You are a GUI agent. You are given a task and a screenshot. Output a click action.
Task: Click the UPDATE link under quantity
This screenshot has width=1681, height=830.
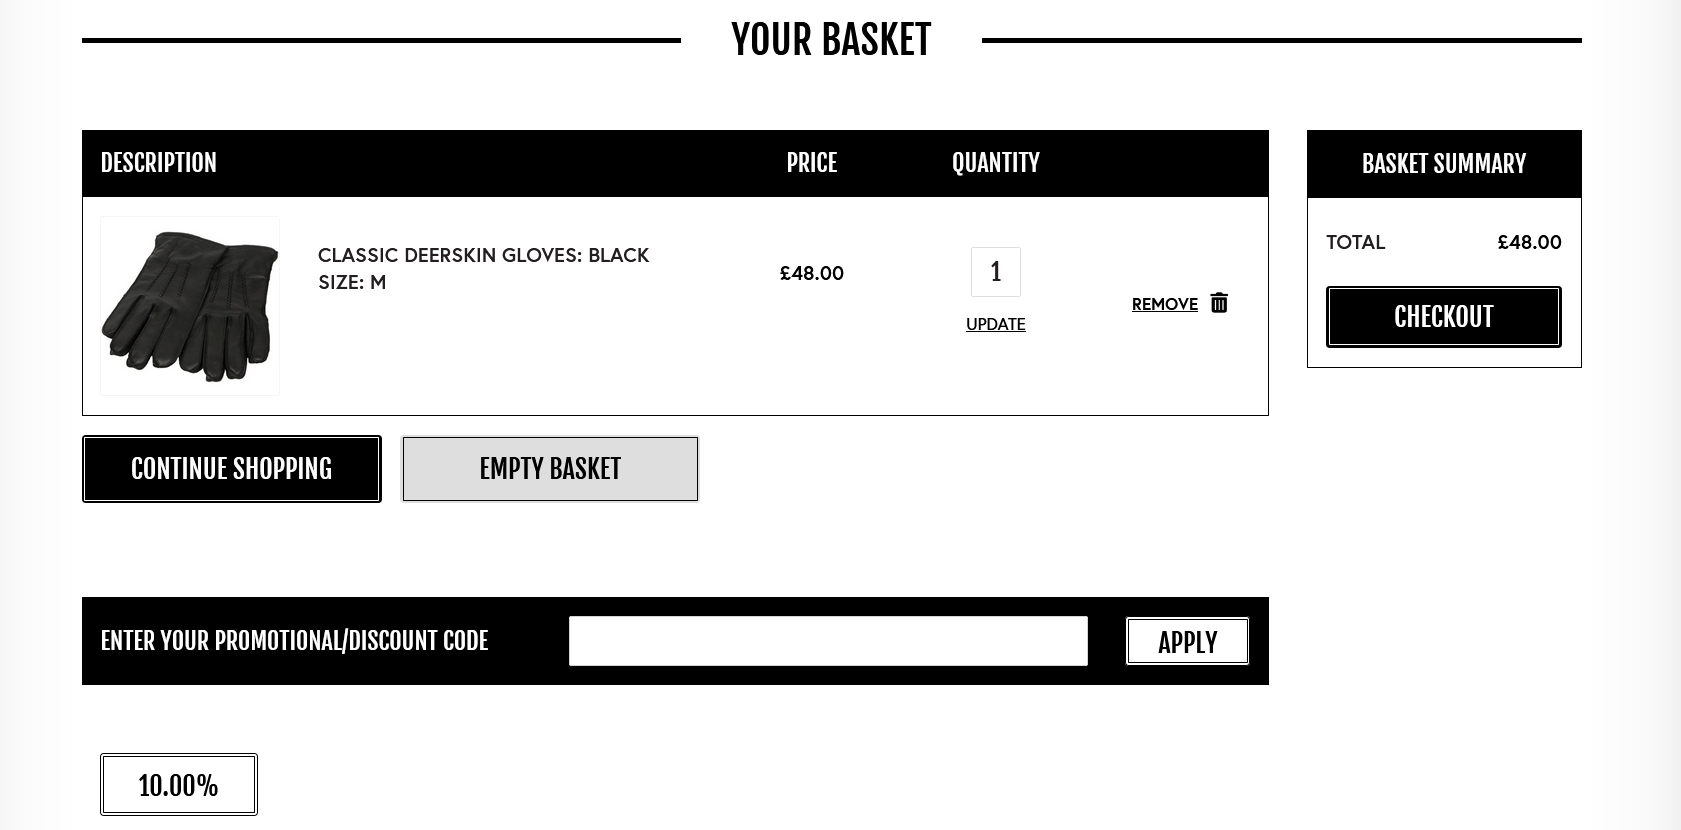pyautogui.click(x=995, y=324)
